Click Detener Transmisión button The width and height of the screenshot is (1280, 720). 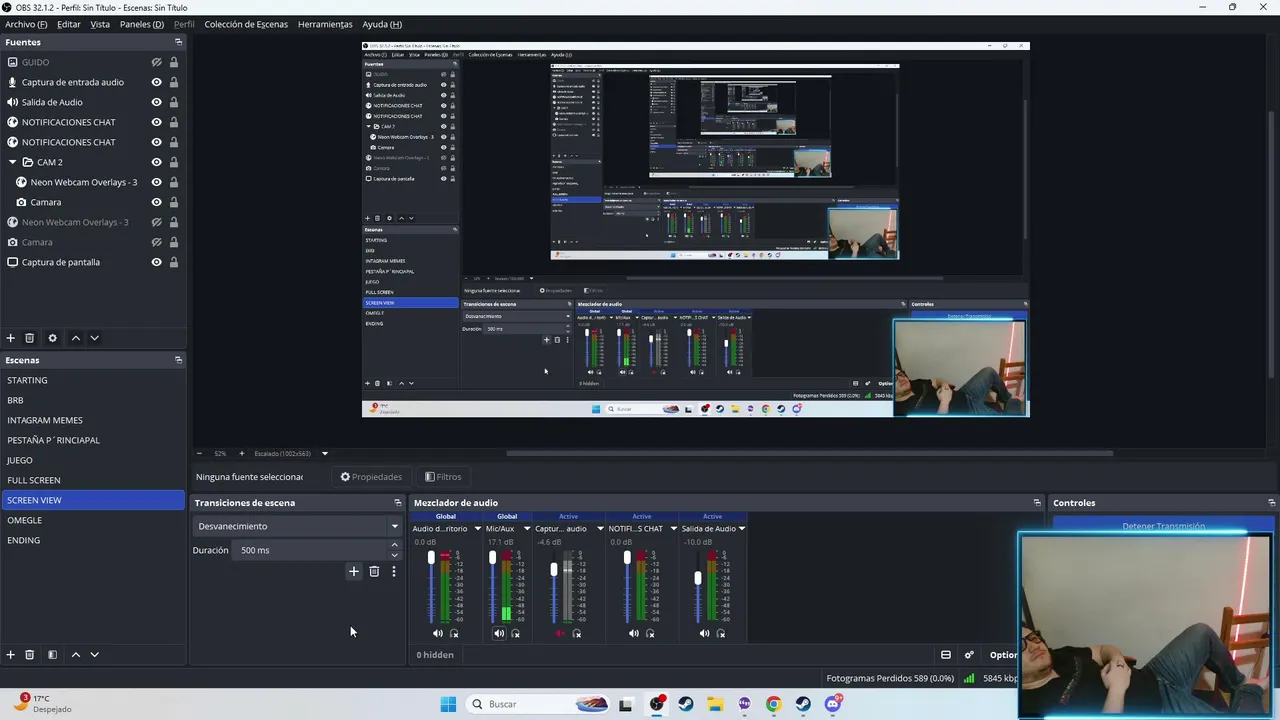[1163, 526]
